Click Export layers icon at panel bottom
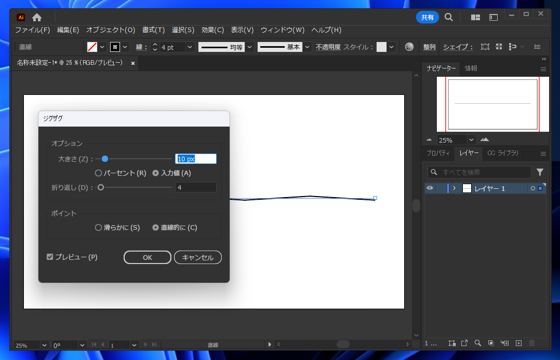Screen dimensions: 560x360 [464, 343]
